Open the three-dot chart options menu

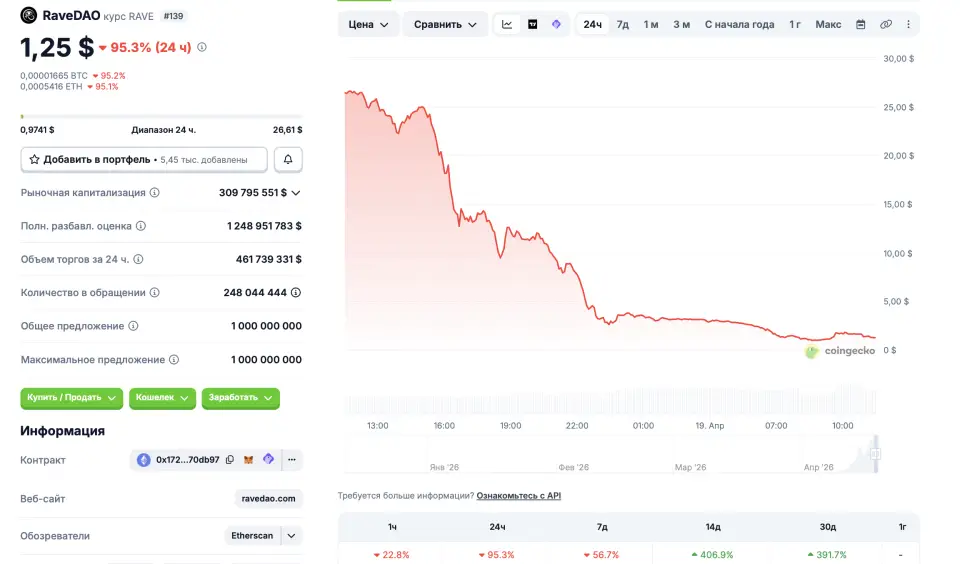(908, 24)
